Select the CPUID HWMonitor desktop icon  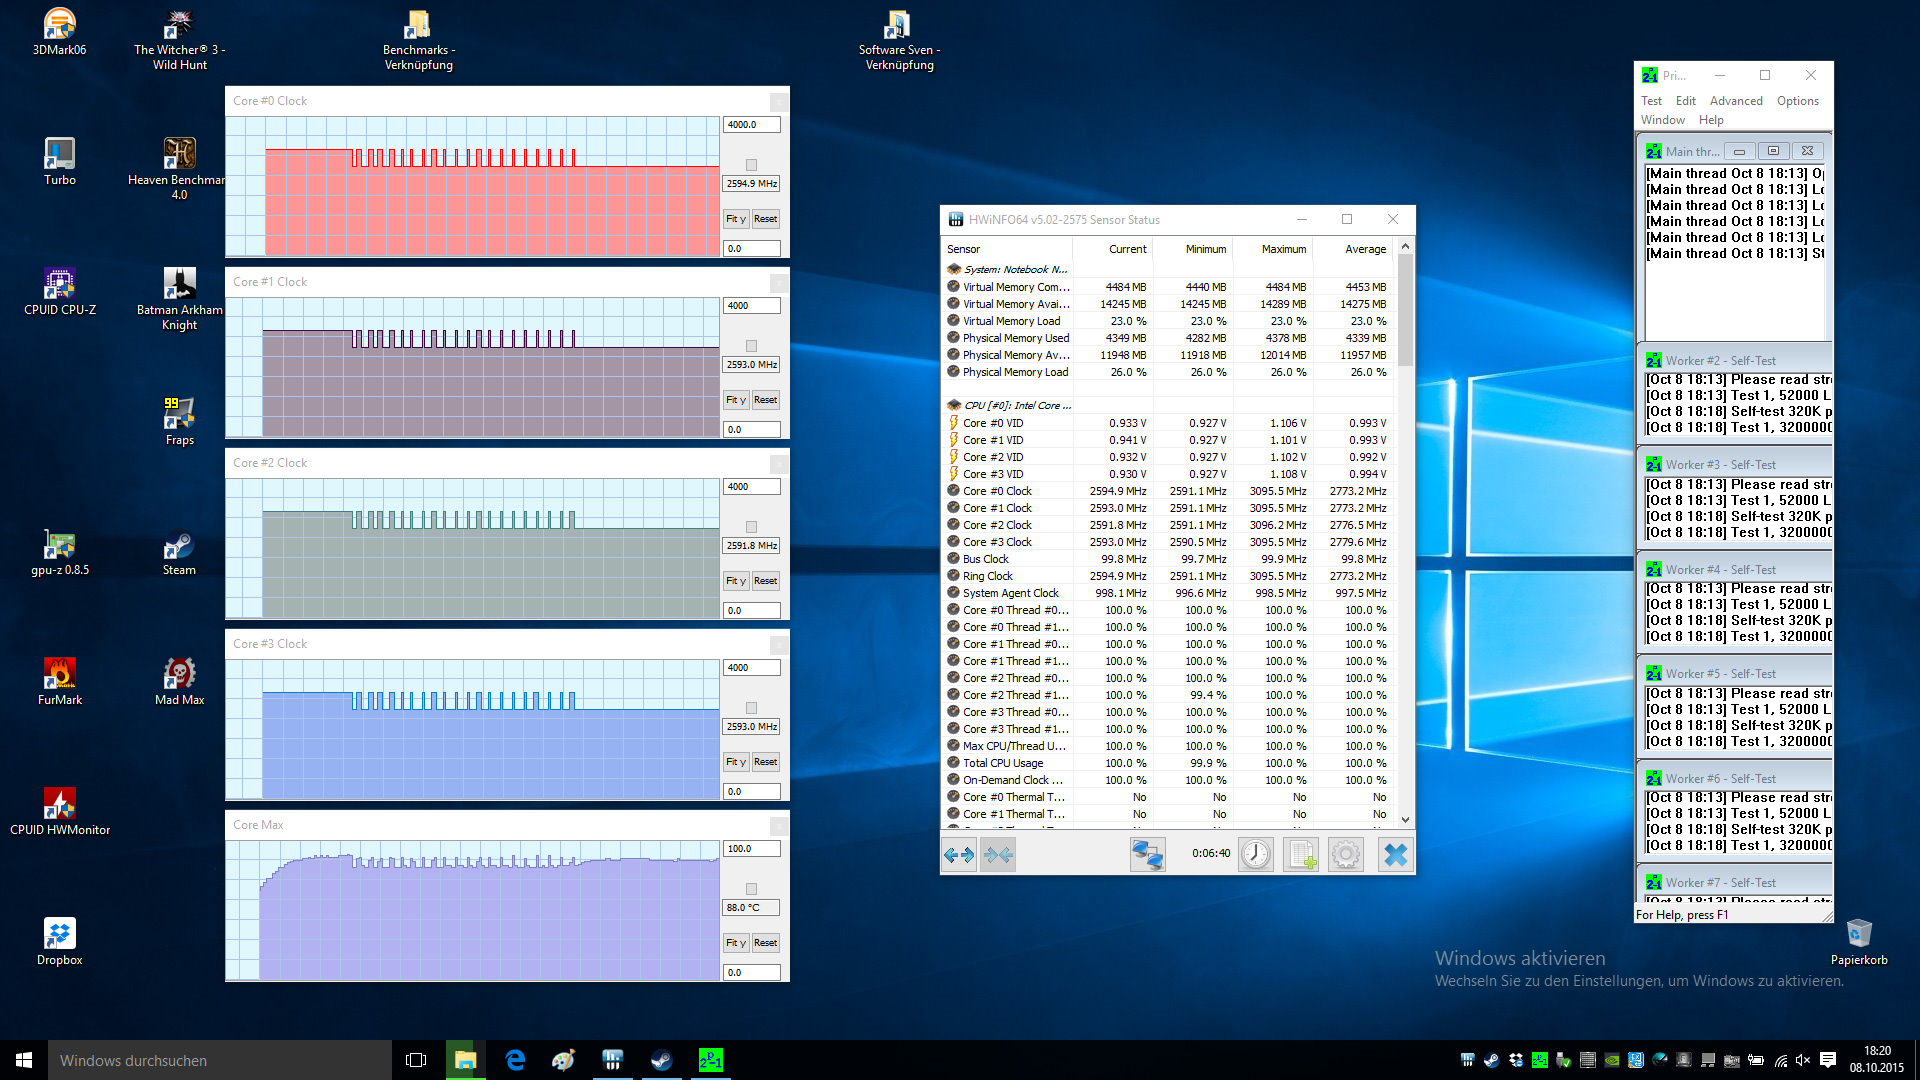pyautogui.click(x=60, y=811)
